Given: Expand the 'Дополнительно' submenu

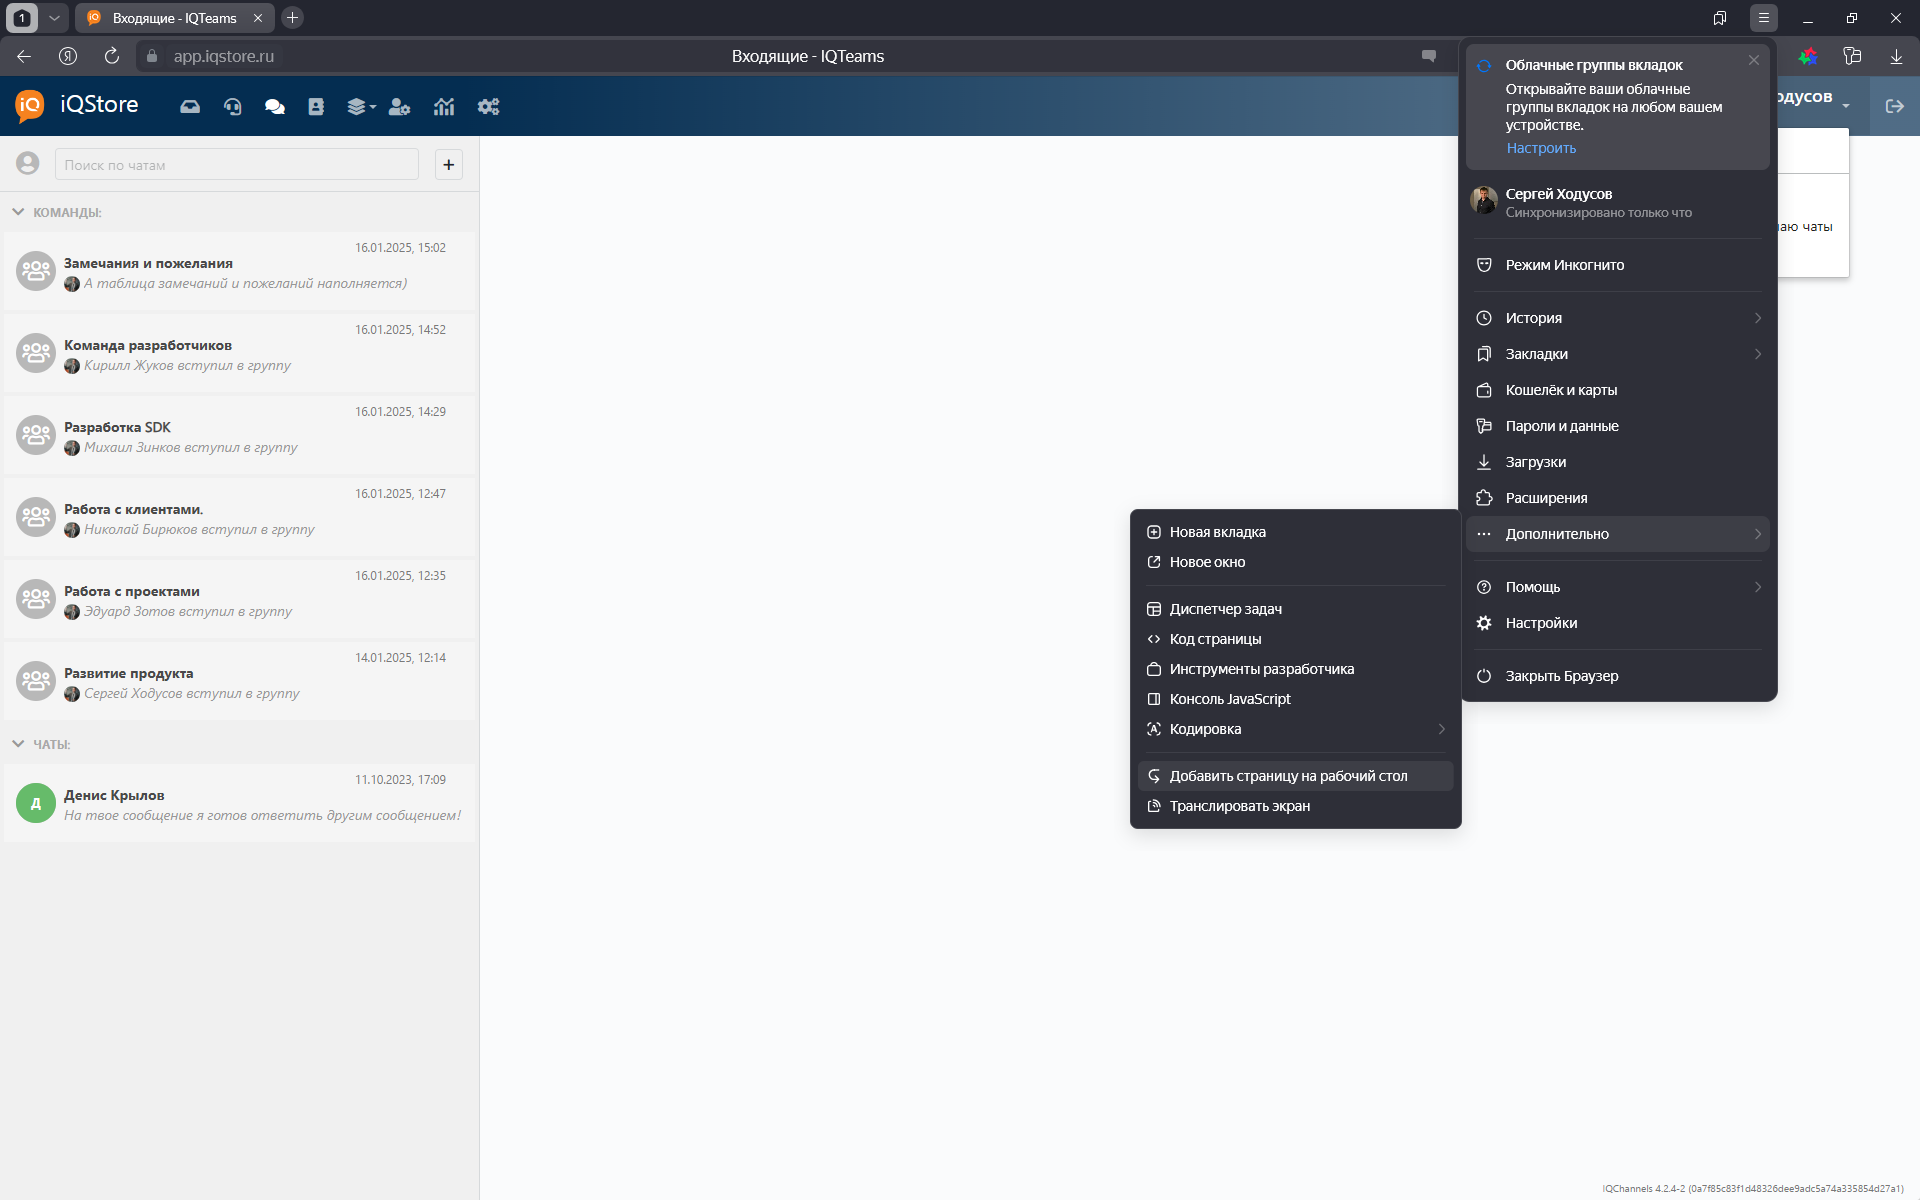Looking at the screenshot, I should click(1618, 534).
